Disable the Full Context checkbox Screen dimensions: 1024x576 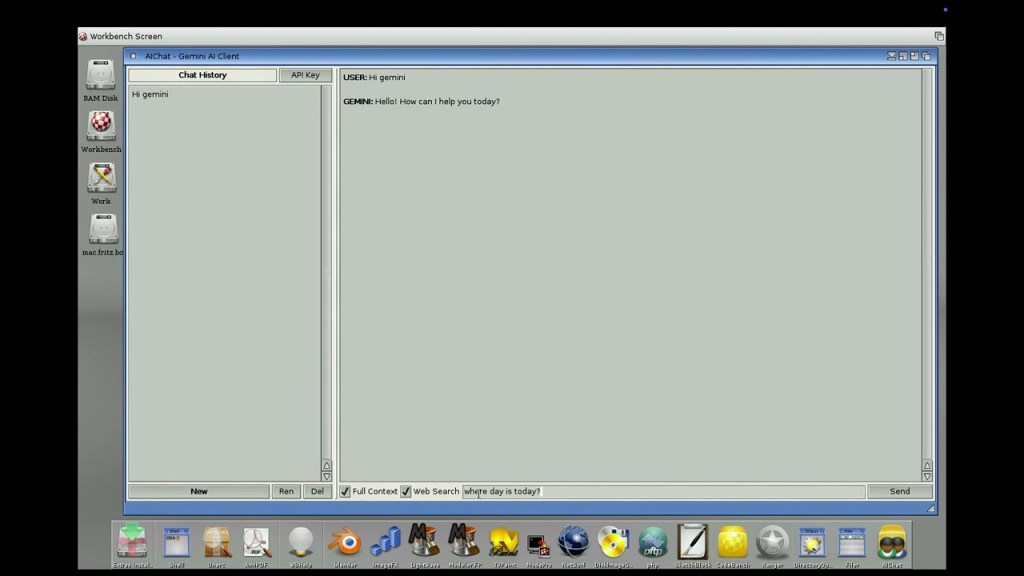345,491
